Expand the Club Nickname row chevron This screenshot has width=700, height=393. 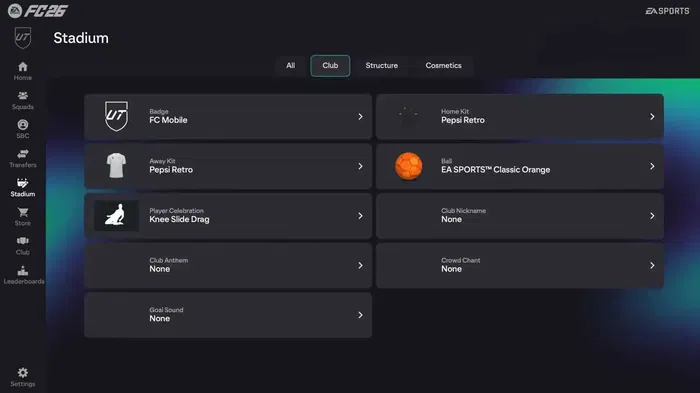[652, 216]
